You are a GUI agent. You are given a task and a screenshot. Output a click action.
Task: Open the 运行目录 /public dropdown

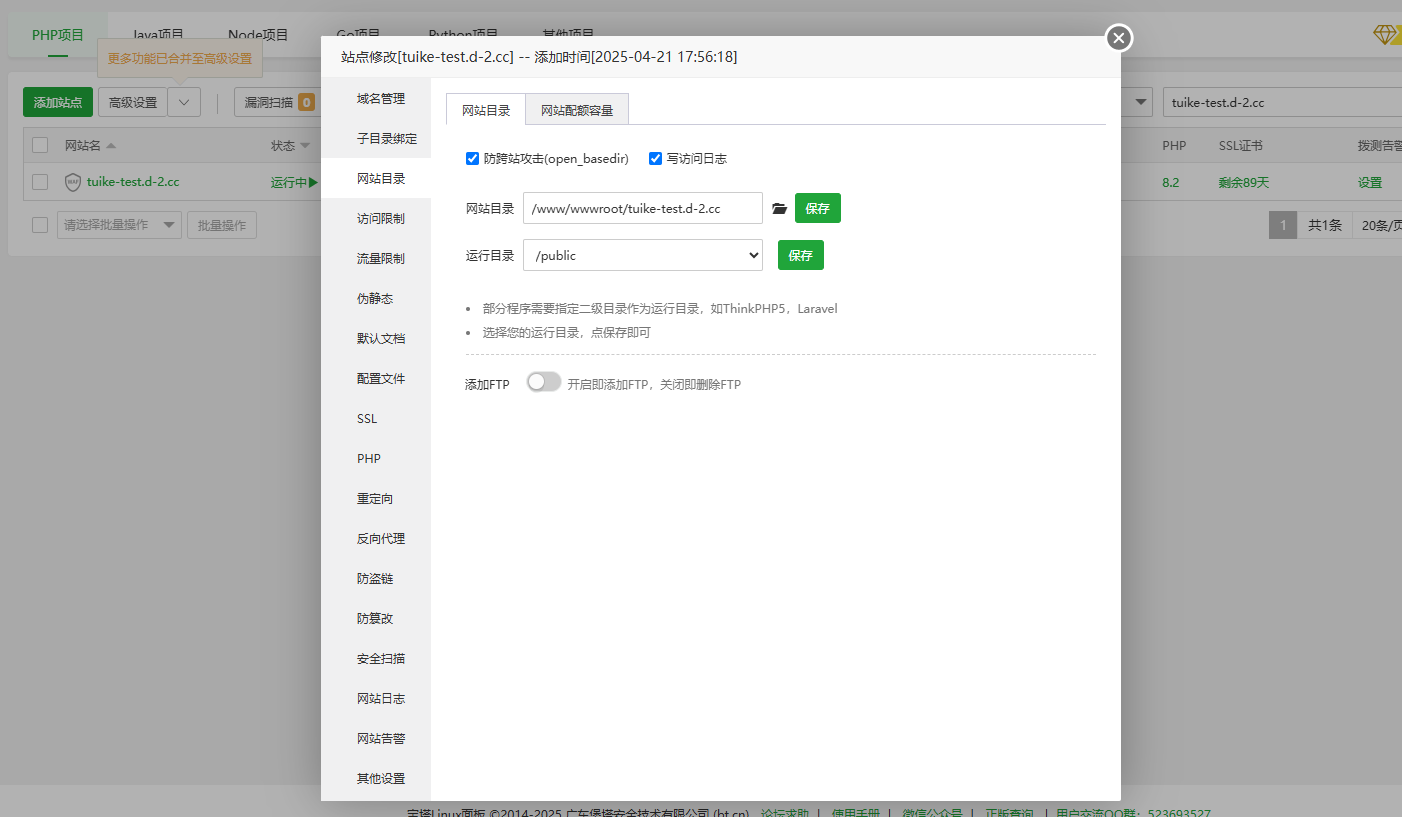tap(643, 255)
